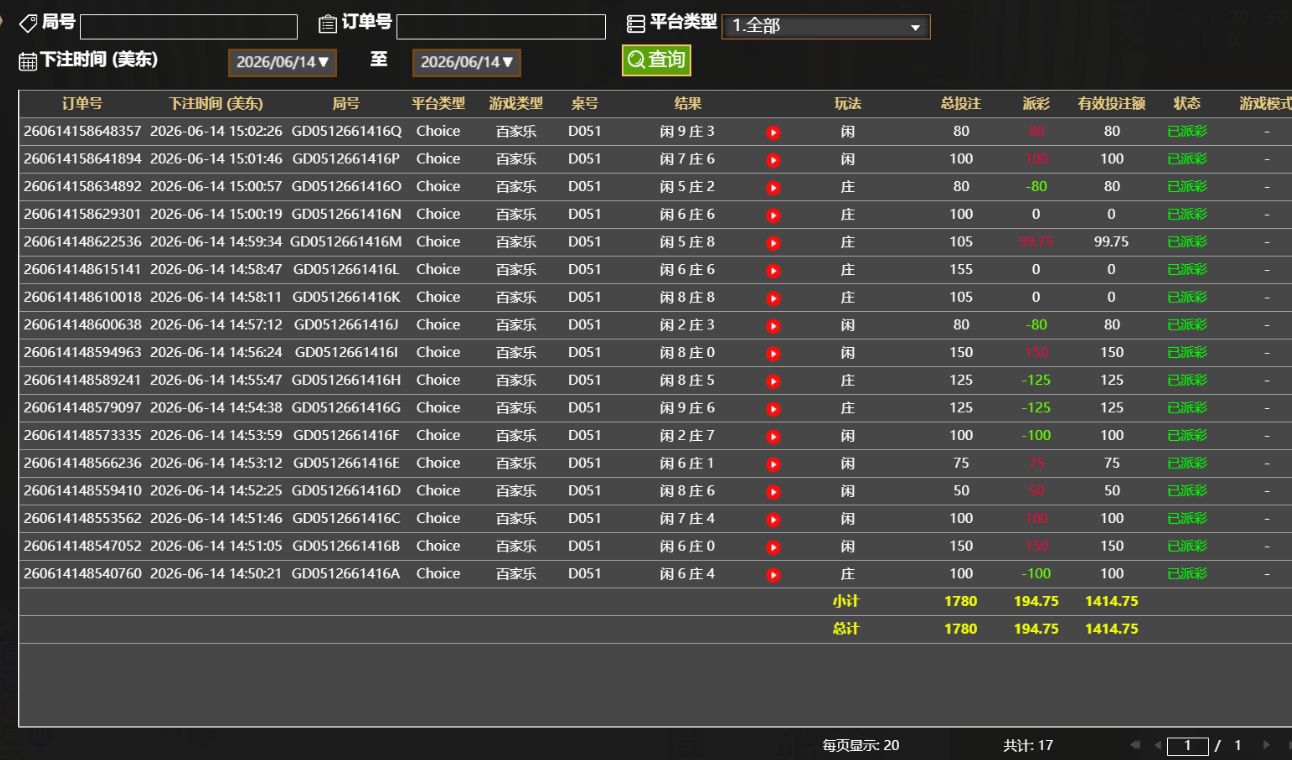Click the 桌号 column header
Image resolution: width=1292 pixels, height=760 pixels.
tap(585, 104)
